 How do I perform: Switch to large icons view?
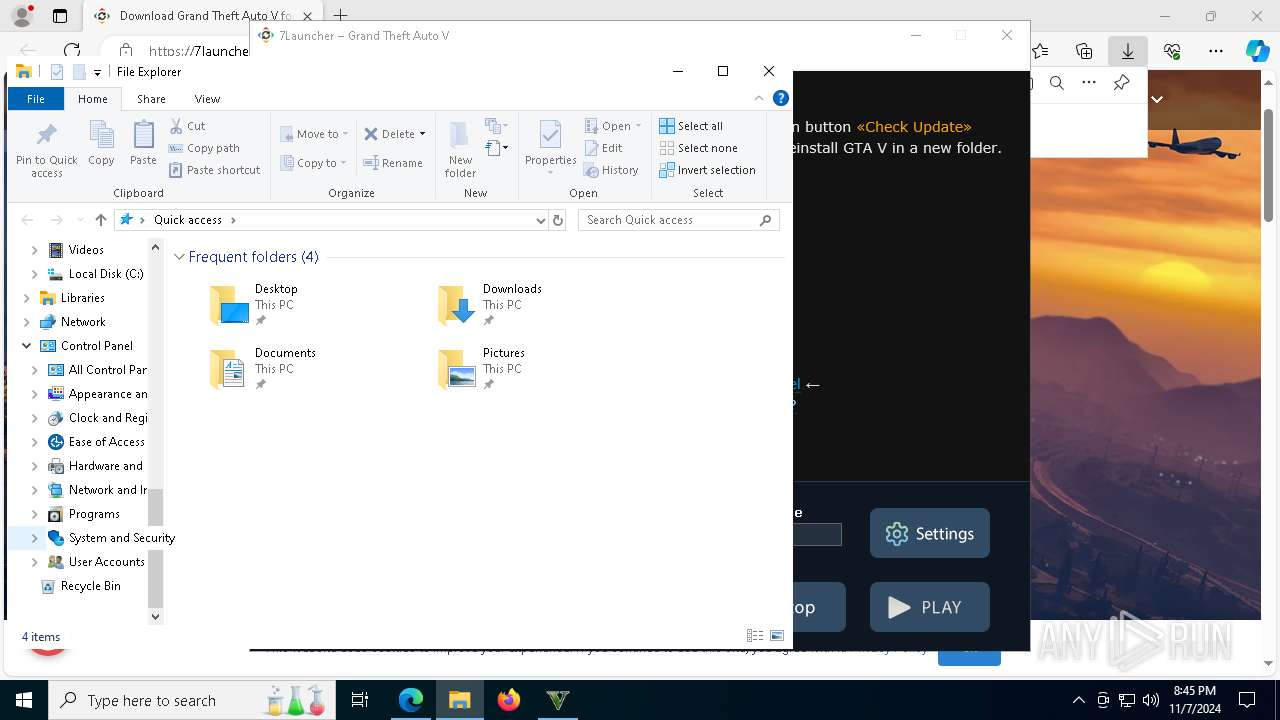click(777, 636)
